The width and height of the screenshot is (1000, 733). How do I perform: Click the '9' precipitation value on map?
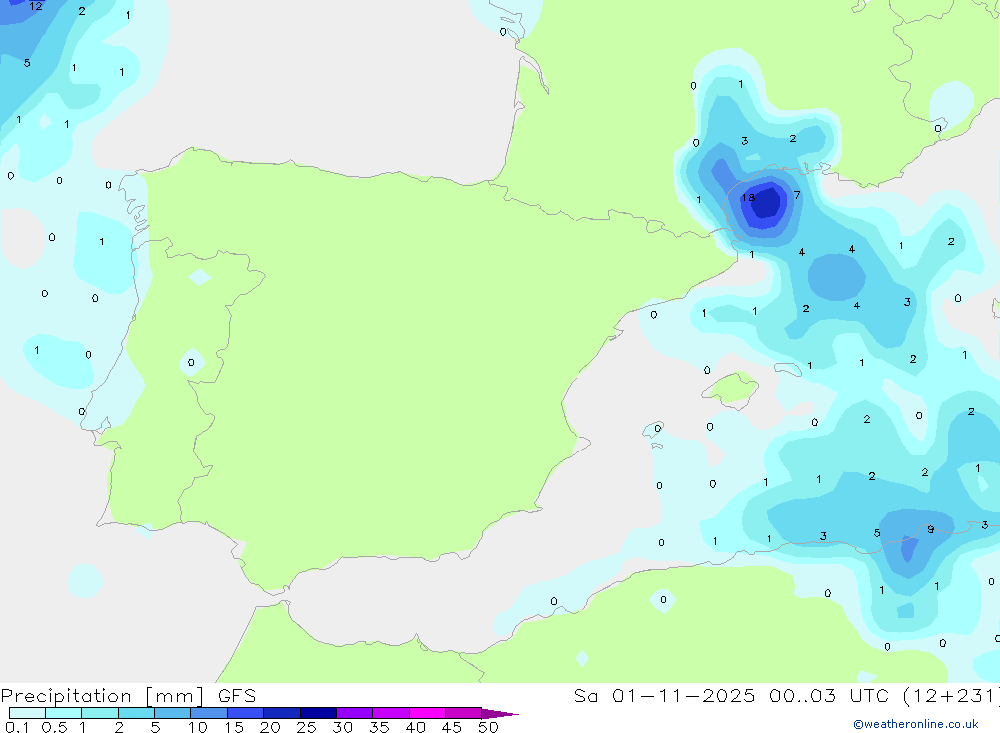[930, 529]
